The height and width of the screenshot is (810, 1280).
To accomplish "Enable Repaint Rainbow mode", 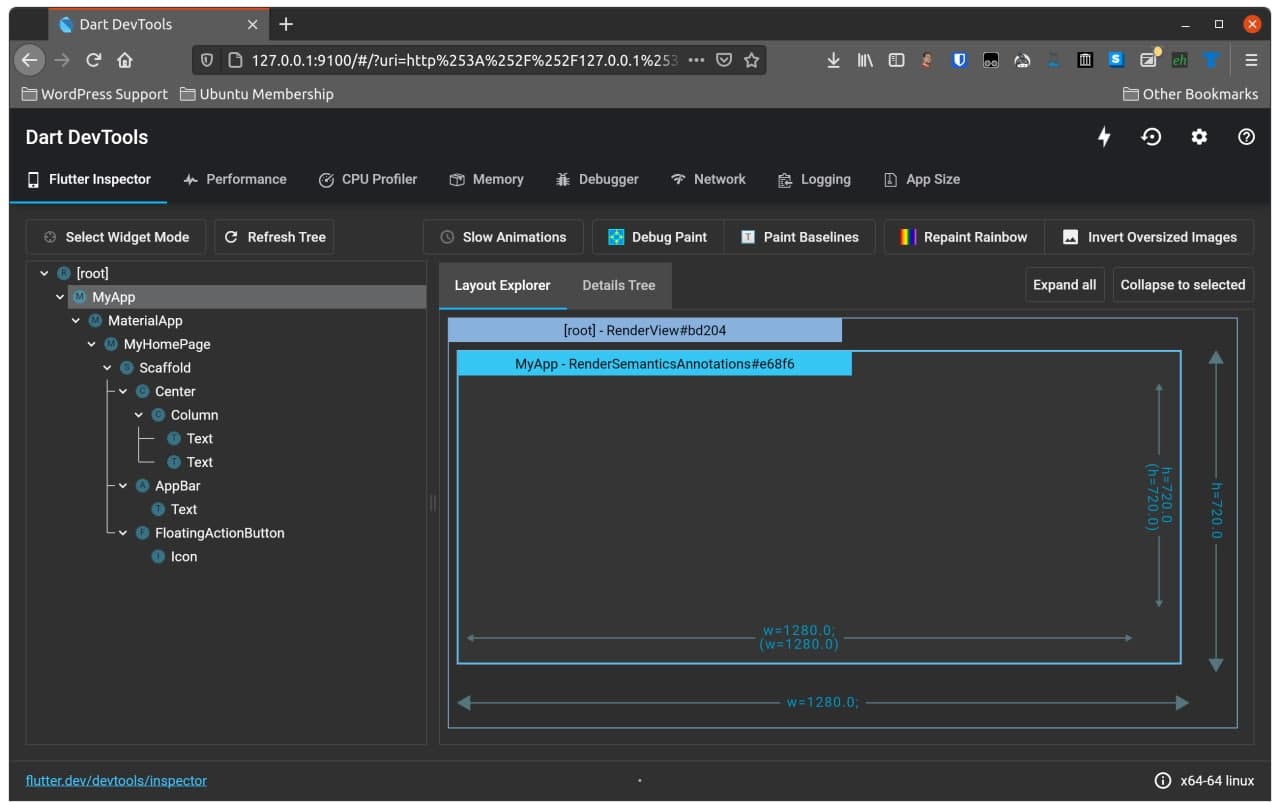I will 962,237.
